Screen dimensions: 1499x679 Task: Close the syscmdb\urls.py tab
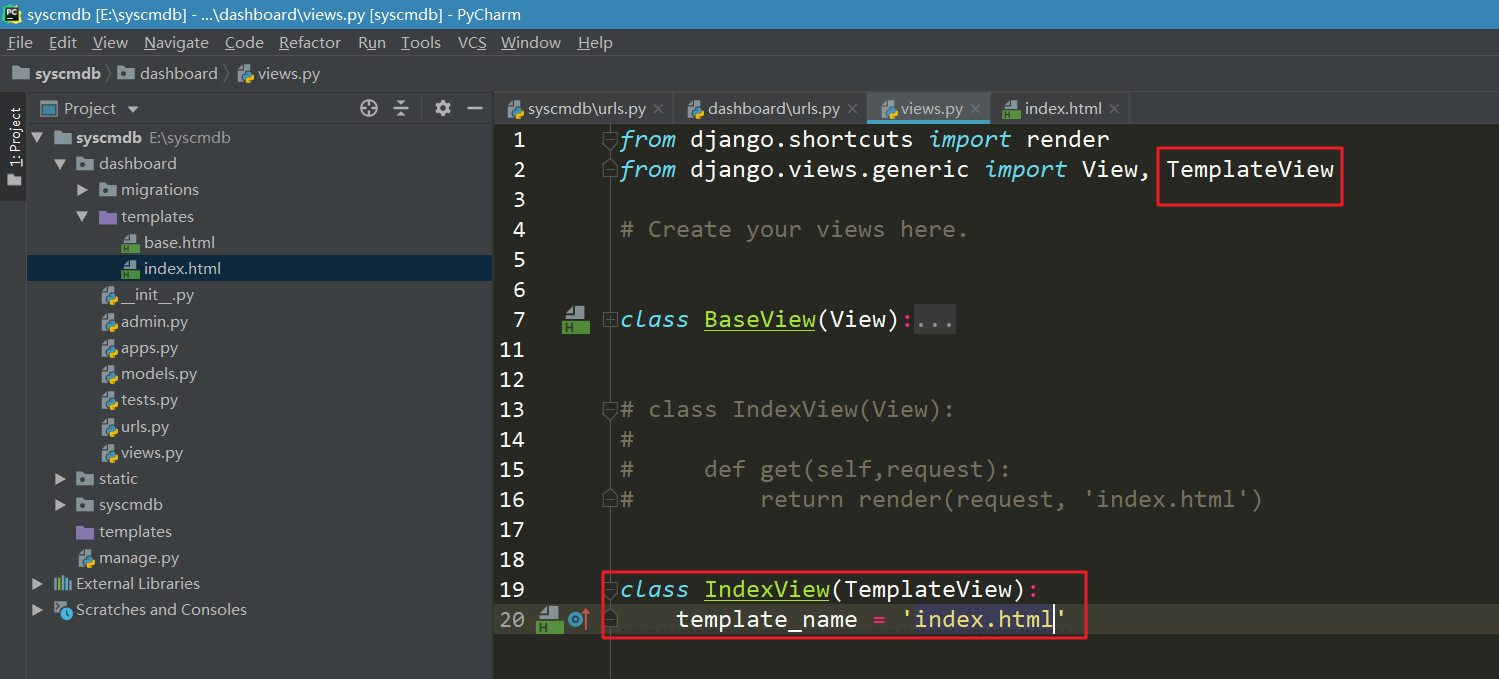659,109
